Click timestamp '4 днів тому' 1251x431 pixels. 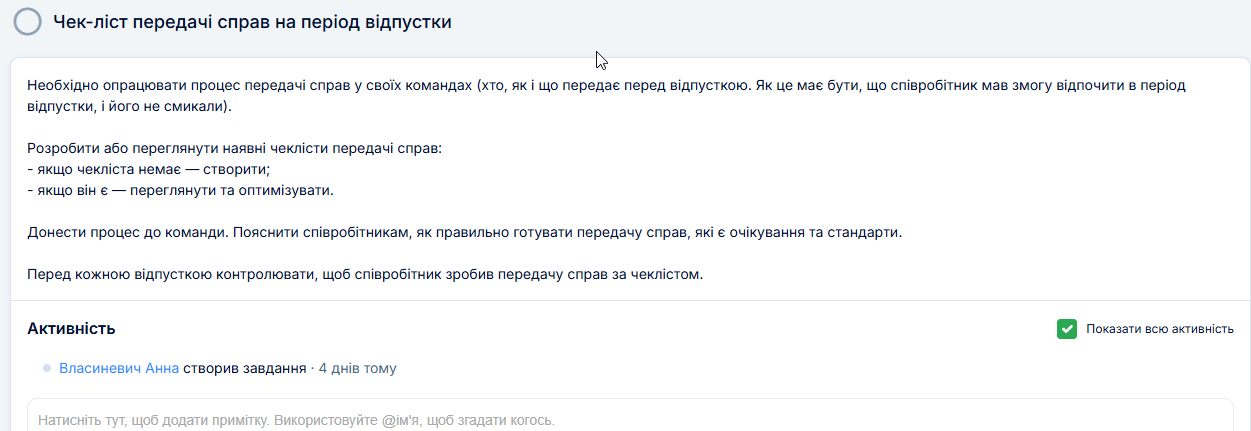(x=357, y=368)
